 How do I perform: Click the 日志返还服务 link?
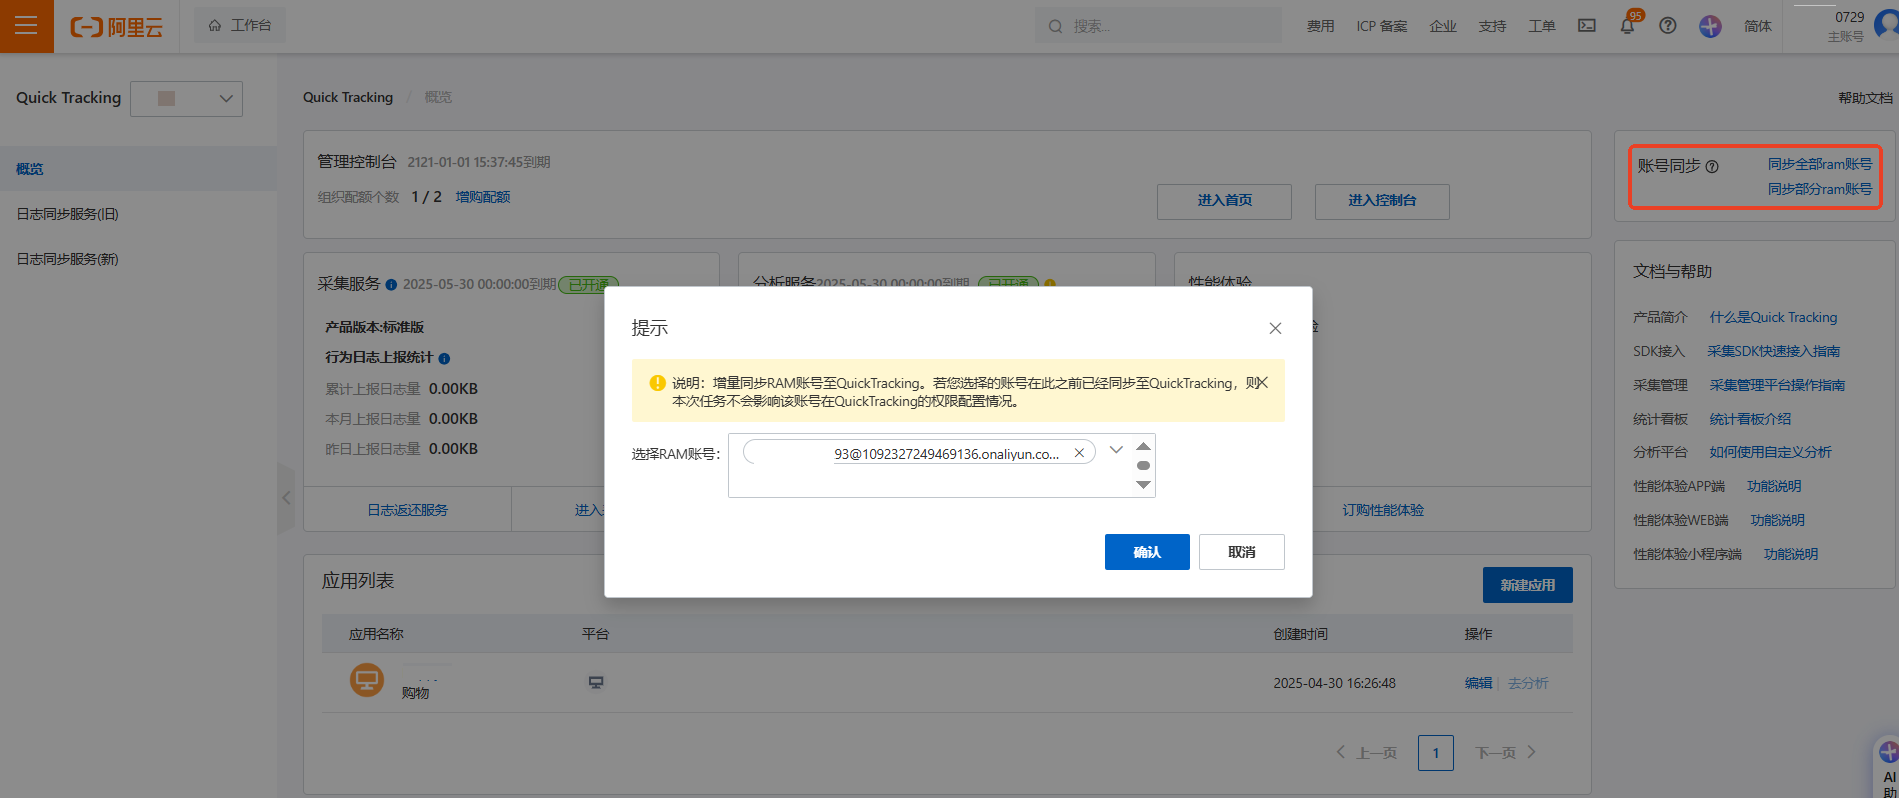(x=407, y=510)
